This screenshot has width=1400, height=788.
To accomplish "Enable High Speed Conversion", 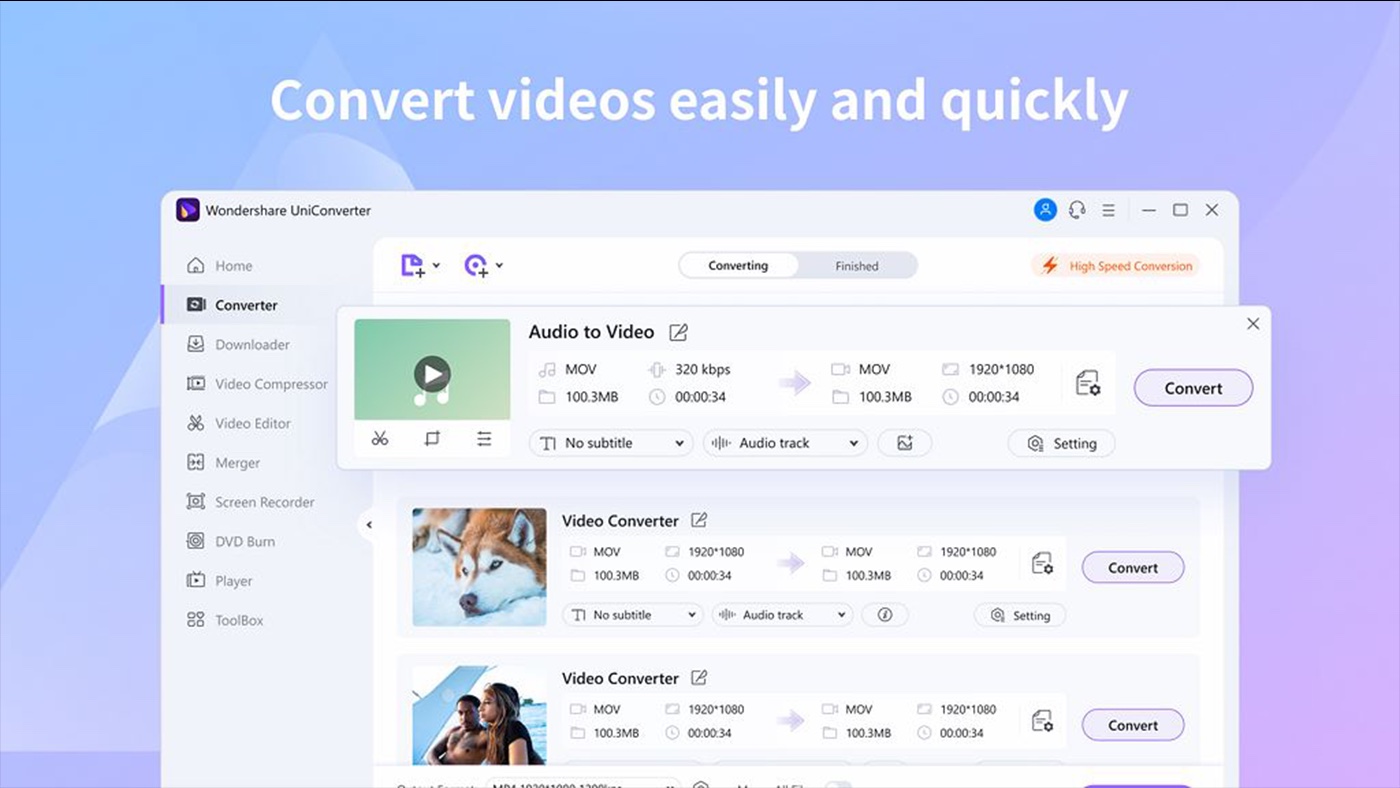I will [1116, 266].
